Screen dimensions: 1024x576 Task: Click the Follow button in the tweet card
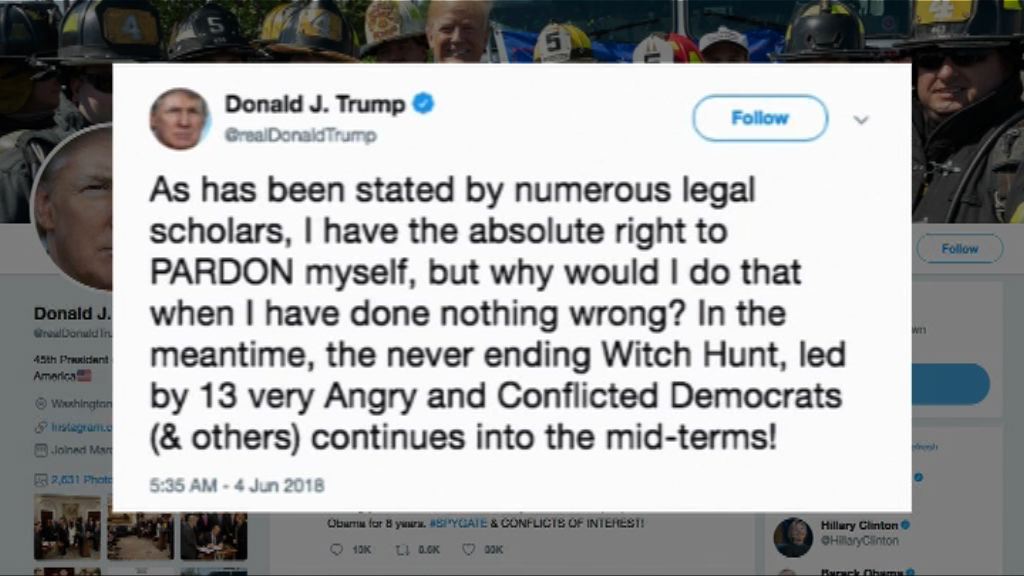click(760, 118)
